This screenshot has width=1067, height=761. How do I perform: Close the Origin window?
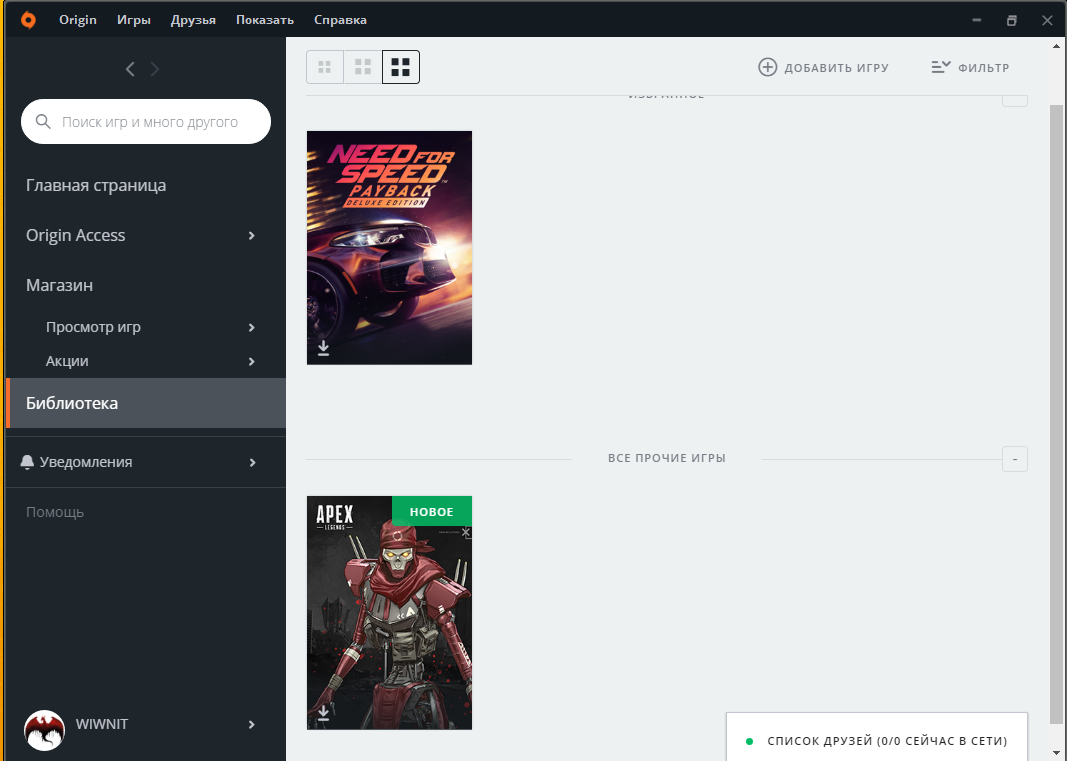(x=1047, y=20)
